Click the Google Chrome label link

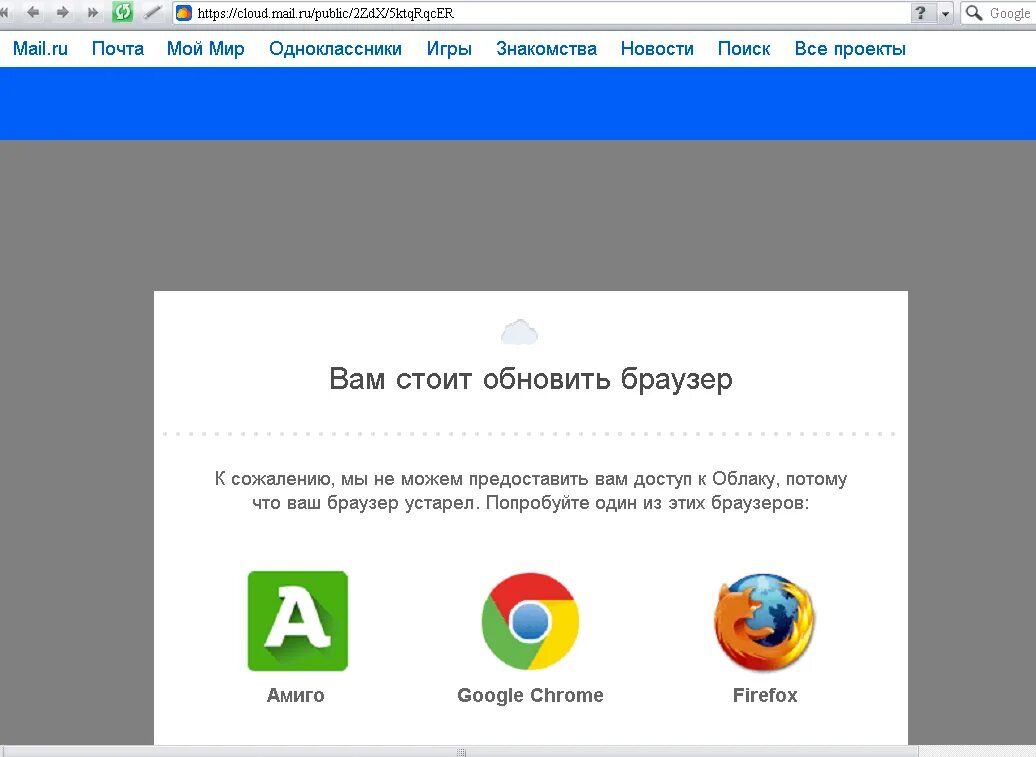click(530, 696)
